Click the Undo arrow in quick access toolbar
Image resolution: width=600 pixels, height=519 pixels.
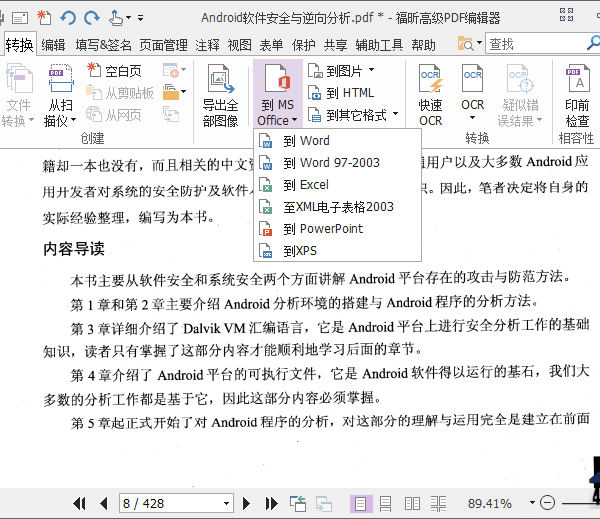click(x=68, y=17)
